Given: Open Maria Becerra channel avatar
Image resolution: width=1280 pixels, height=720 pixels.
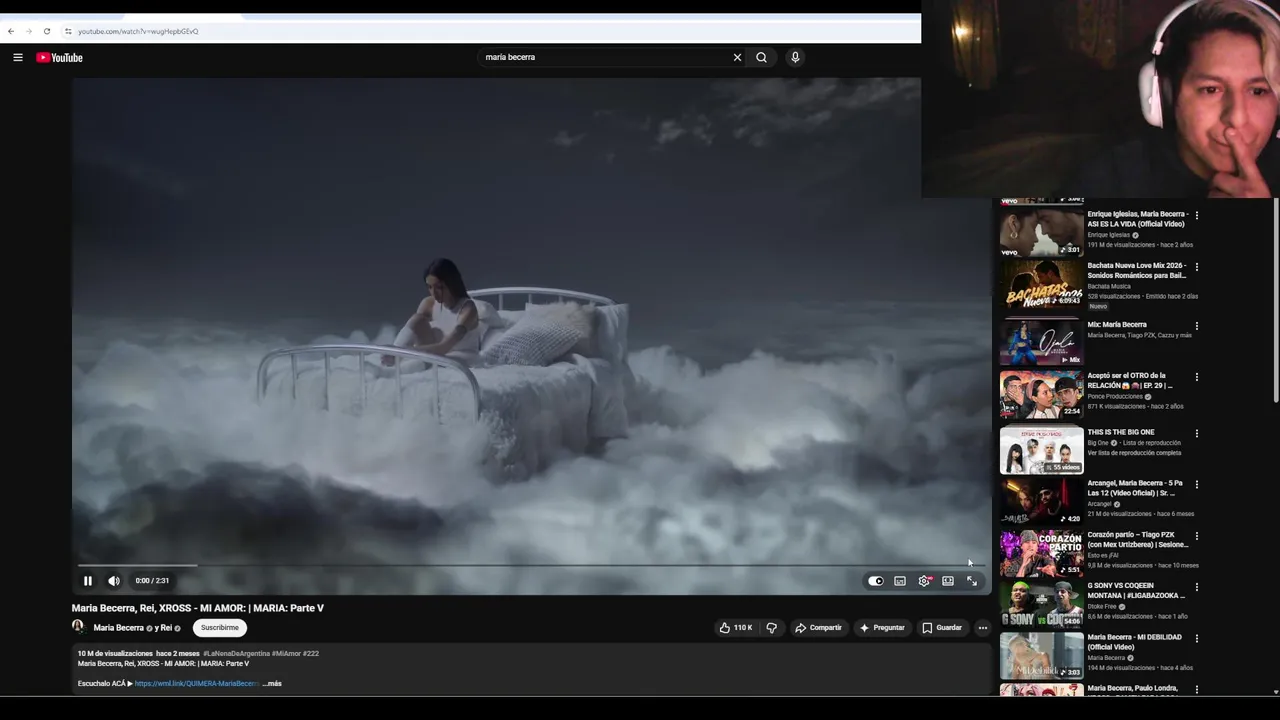Looking at the screenshot, I should (78, 627).
